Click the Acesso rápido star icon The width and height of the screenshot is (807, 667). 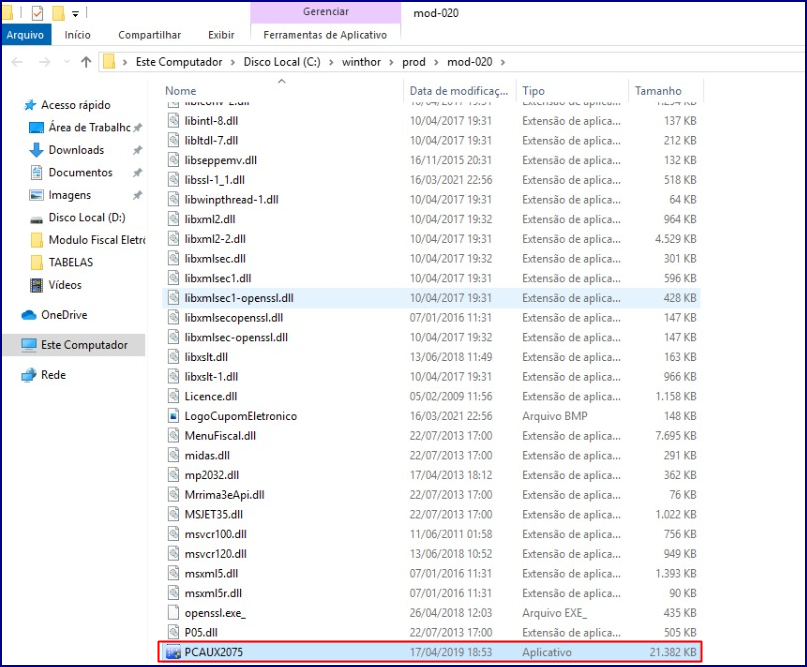coord(30,105)
